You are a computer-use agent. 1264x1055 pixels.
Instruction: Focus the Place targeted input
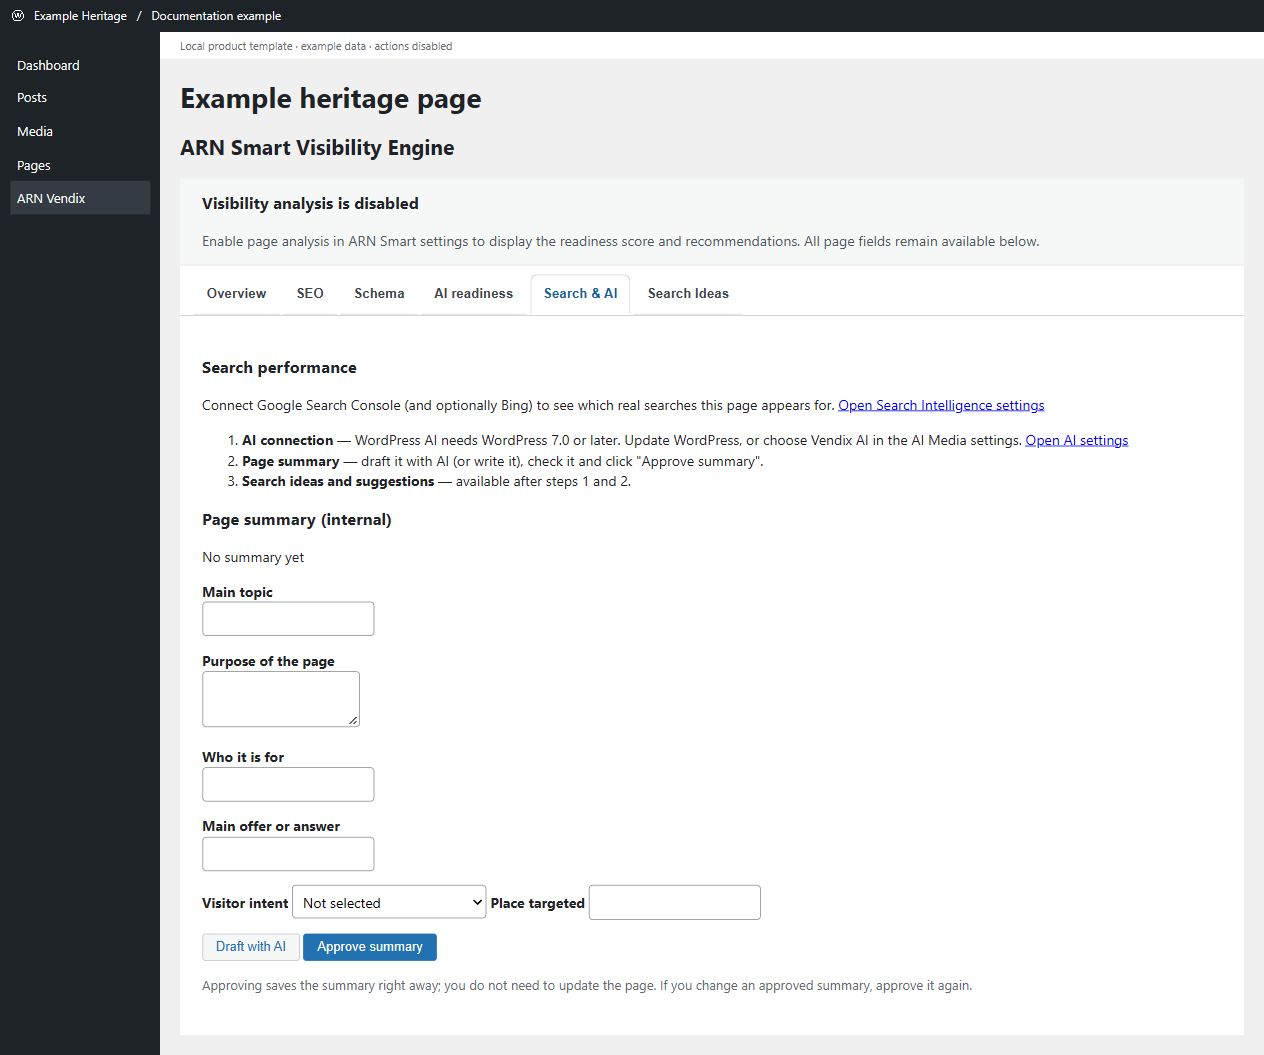point(675,902)
